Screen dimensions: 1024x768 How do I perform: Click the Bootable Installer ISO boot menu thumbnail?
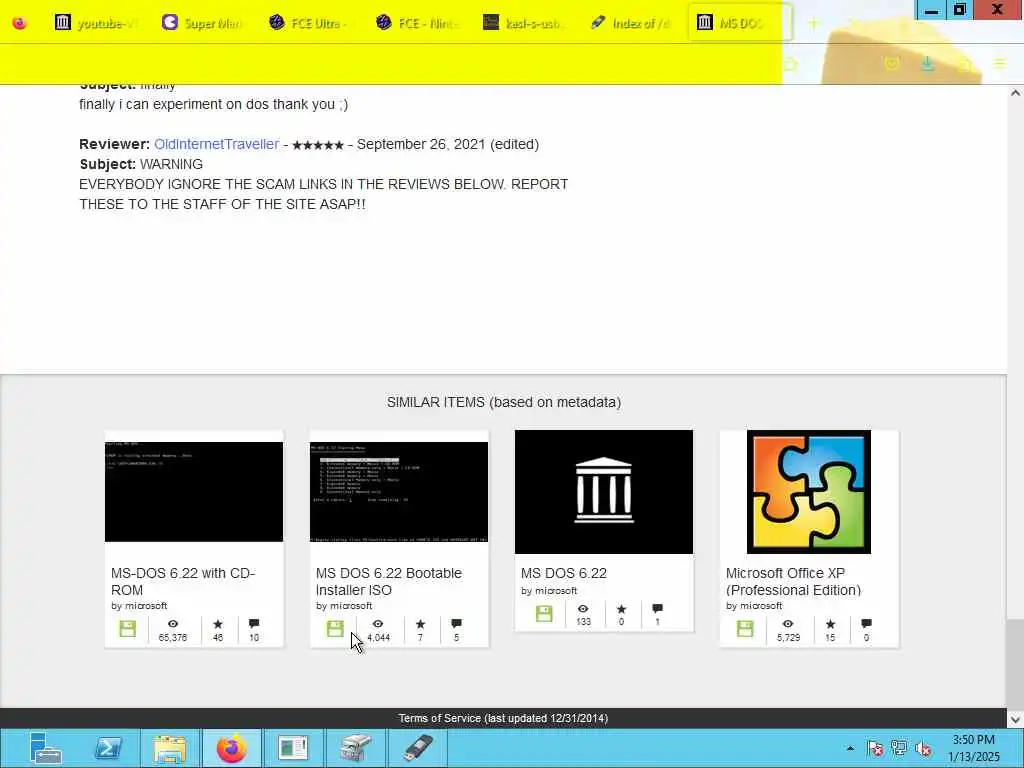(x=399, y=492)
